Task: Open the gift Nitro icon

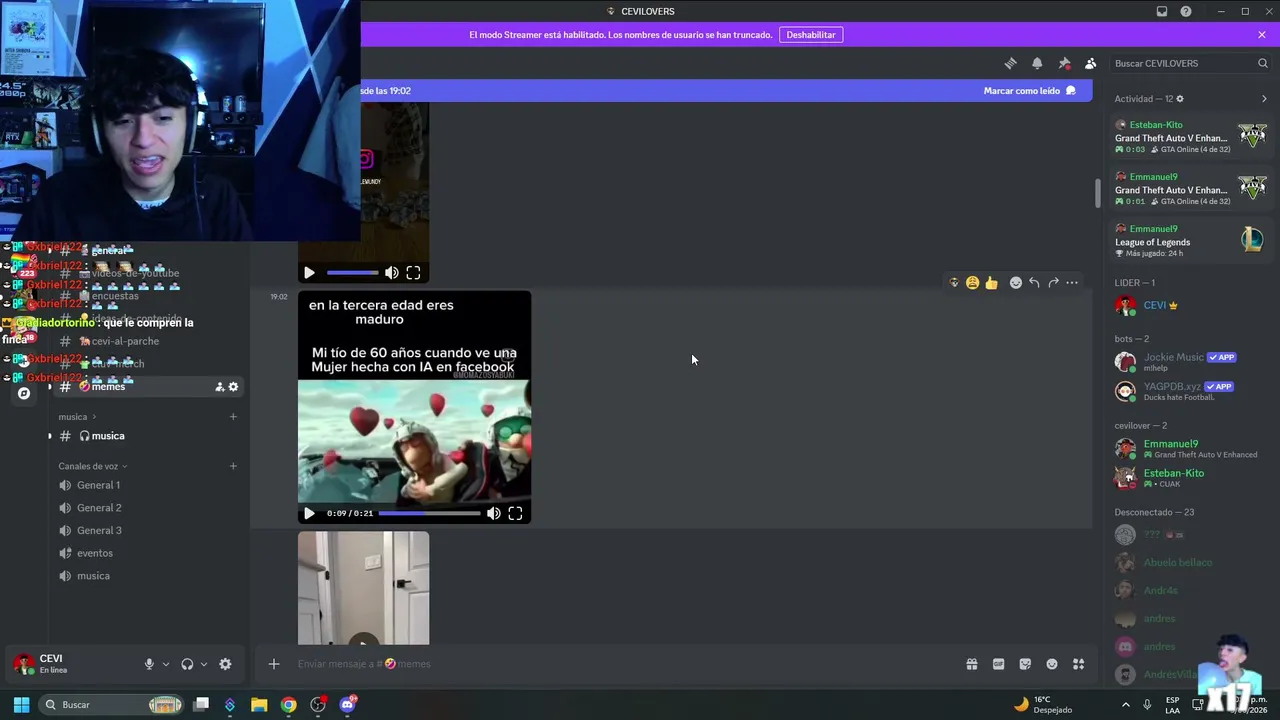Action: point(972,664)
